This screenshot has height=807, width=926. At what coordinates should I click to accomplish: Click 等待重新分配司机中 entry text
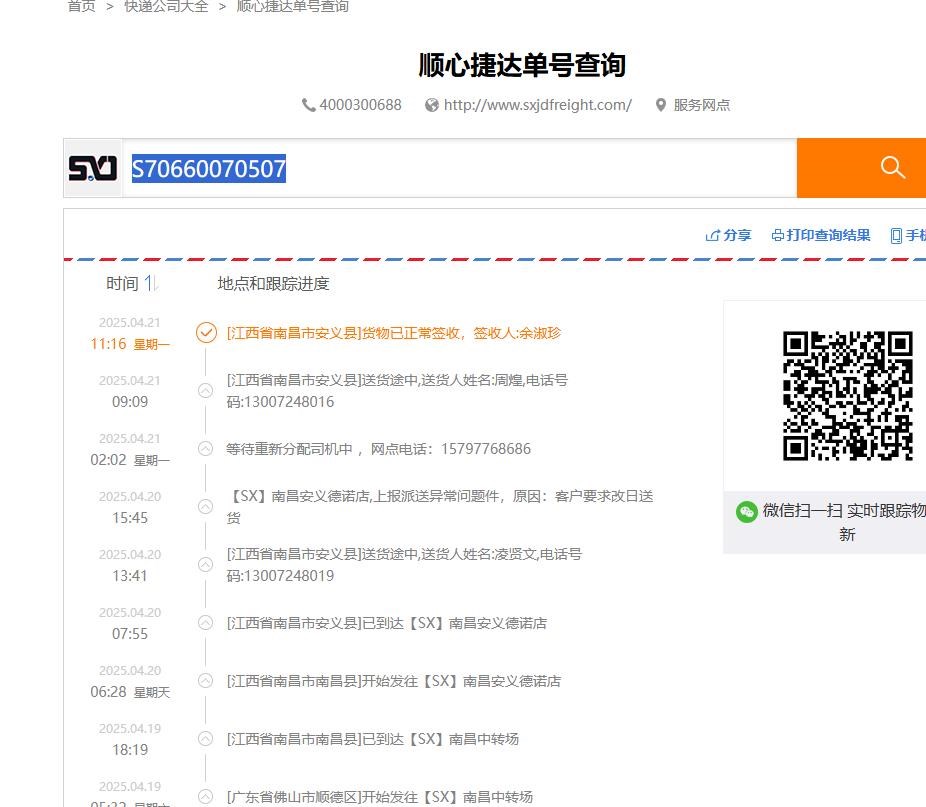379,449
